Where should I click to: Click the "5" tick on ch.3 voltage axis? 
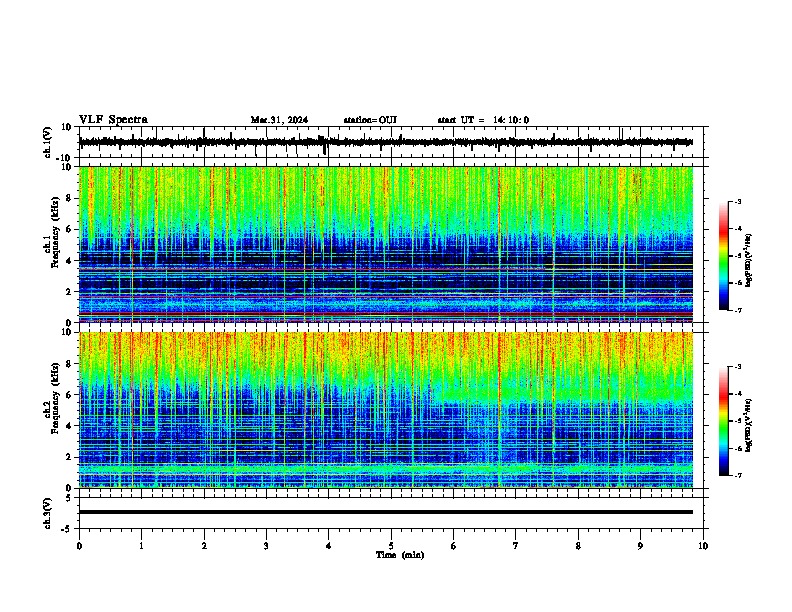coord(69,497)
